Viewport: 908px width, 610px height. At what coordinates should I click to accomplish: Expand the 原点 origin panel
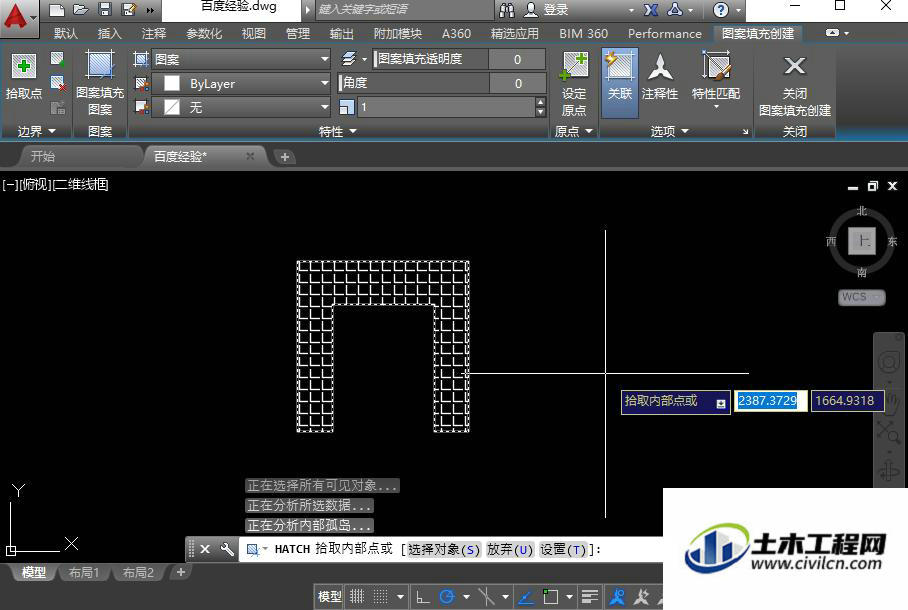(x=574, y=132)
